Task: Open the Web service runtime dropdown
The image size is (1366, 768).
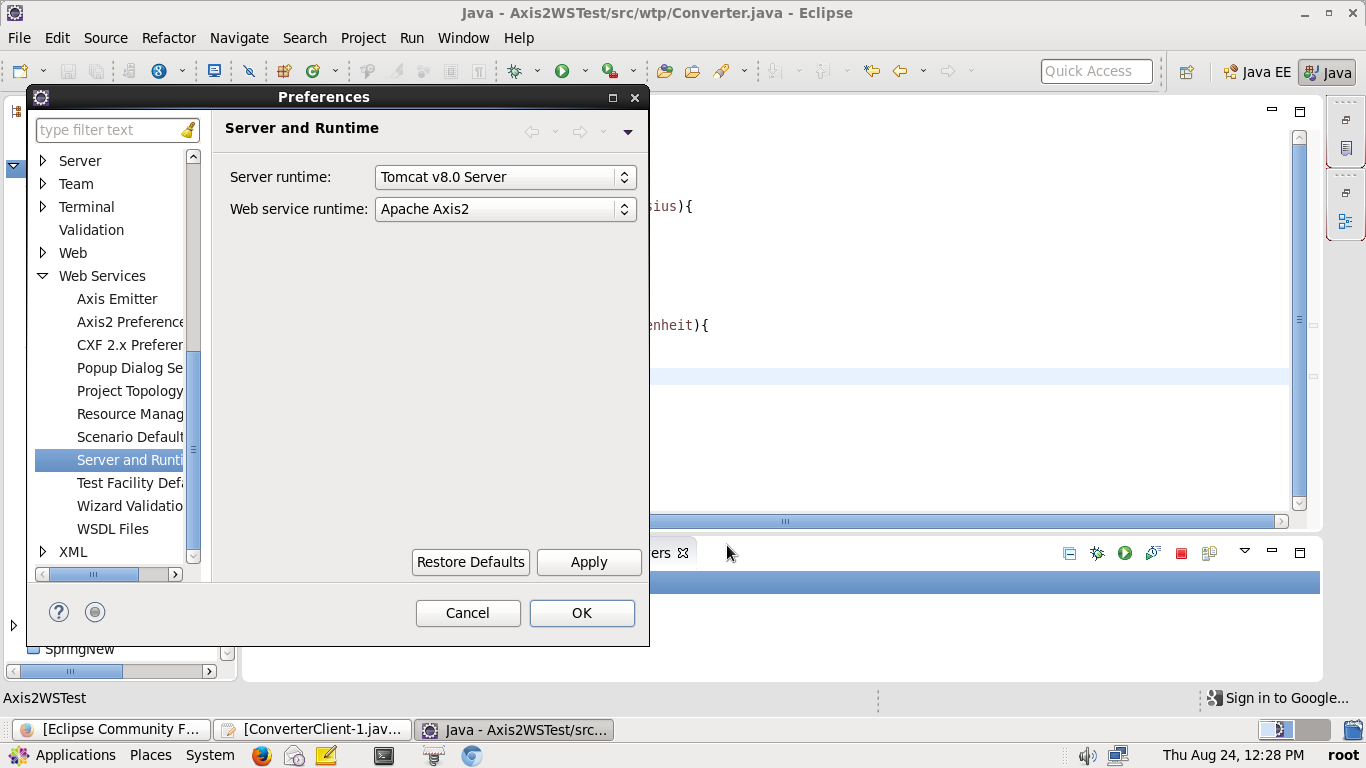Action: [x=505, y=209]
